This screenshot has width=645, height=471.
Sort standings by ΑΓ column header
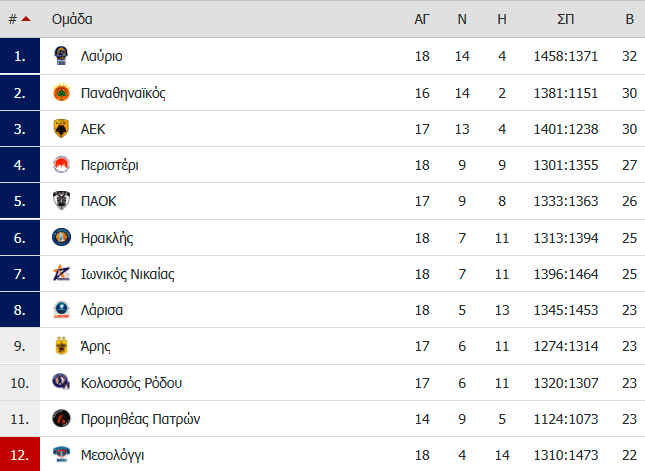coord(422,19)
